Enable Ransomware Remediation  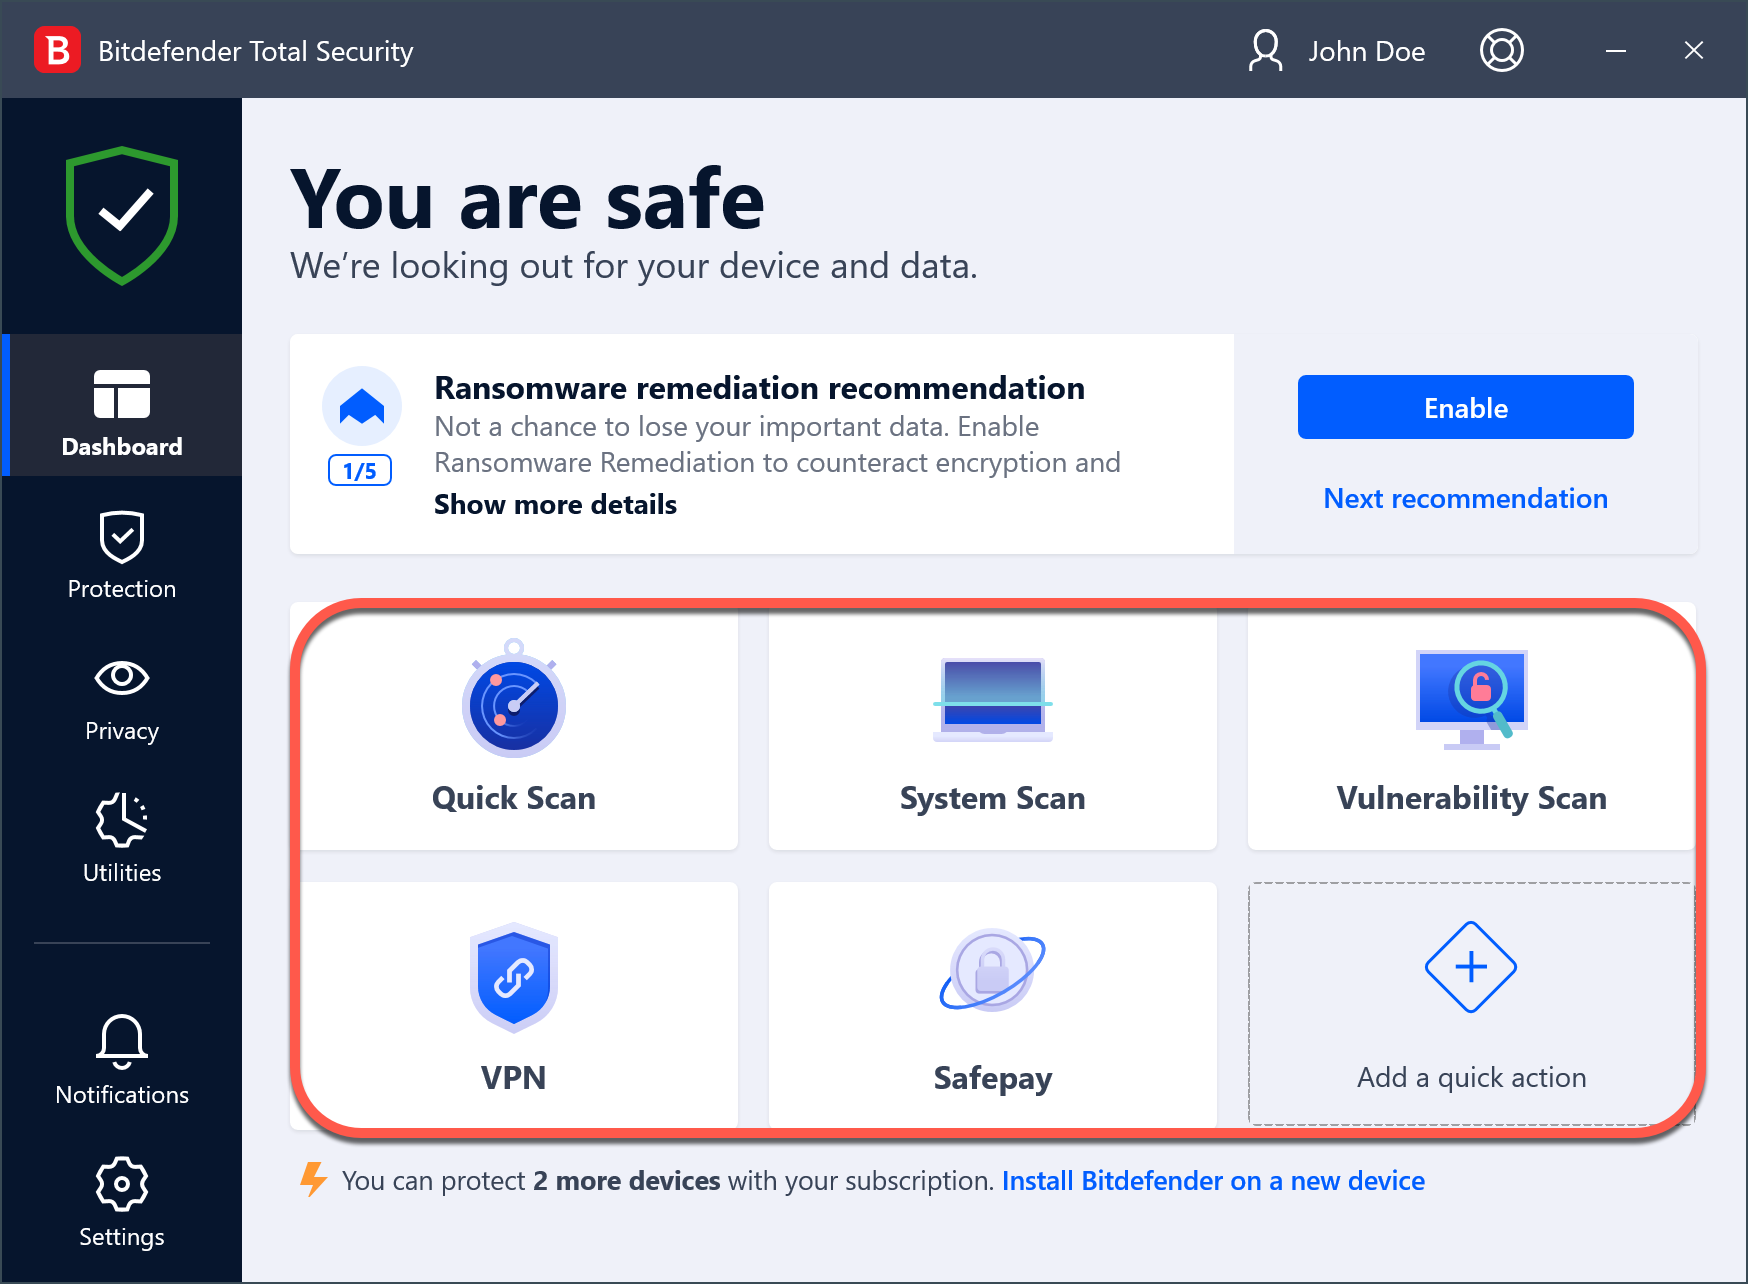point(1464,407)
